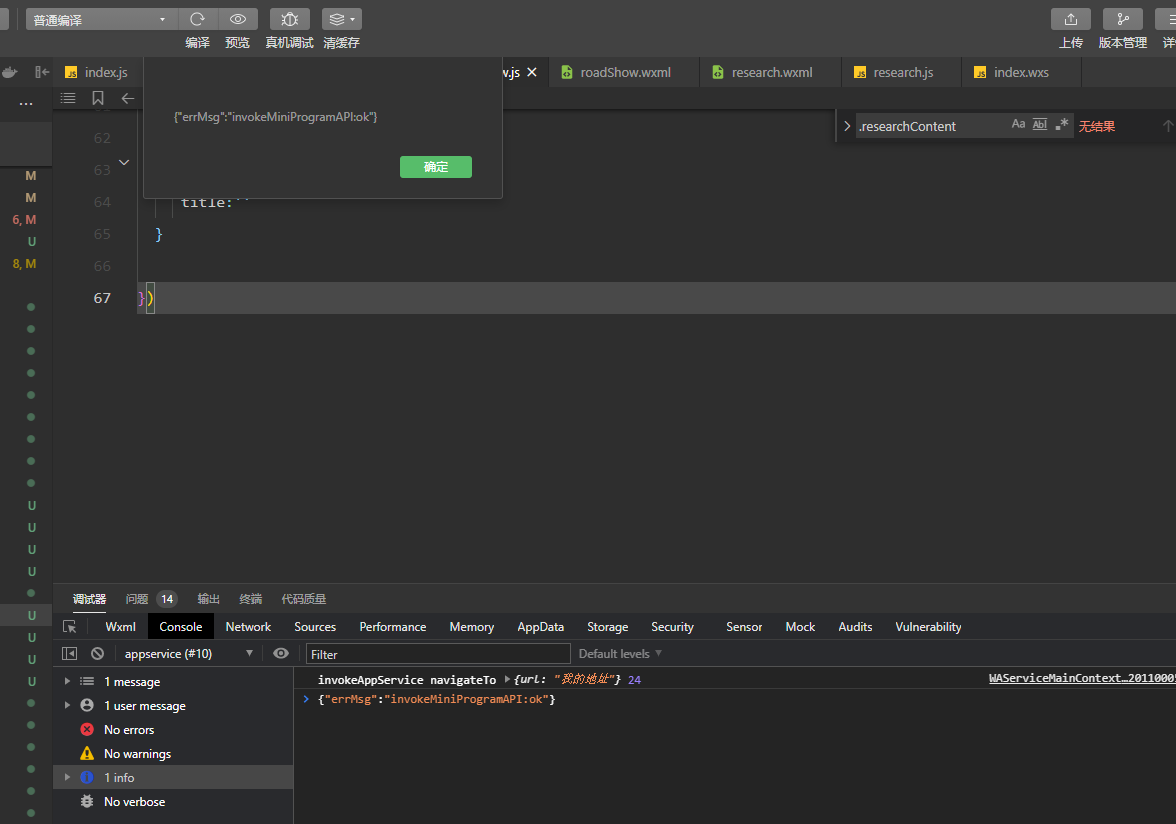Fold code at line 63 chevron
Viewport: 1176px width, 824px height.
tap(124, 162)
